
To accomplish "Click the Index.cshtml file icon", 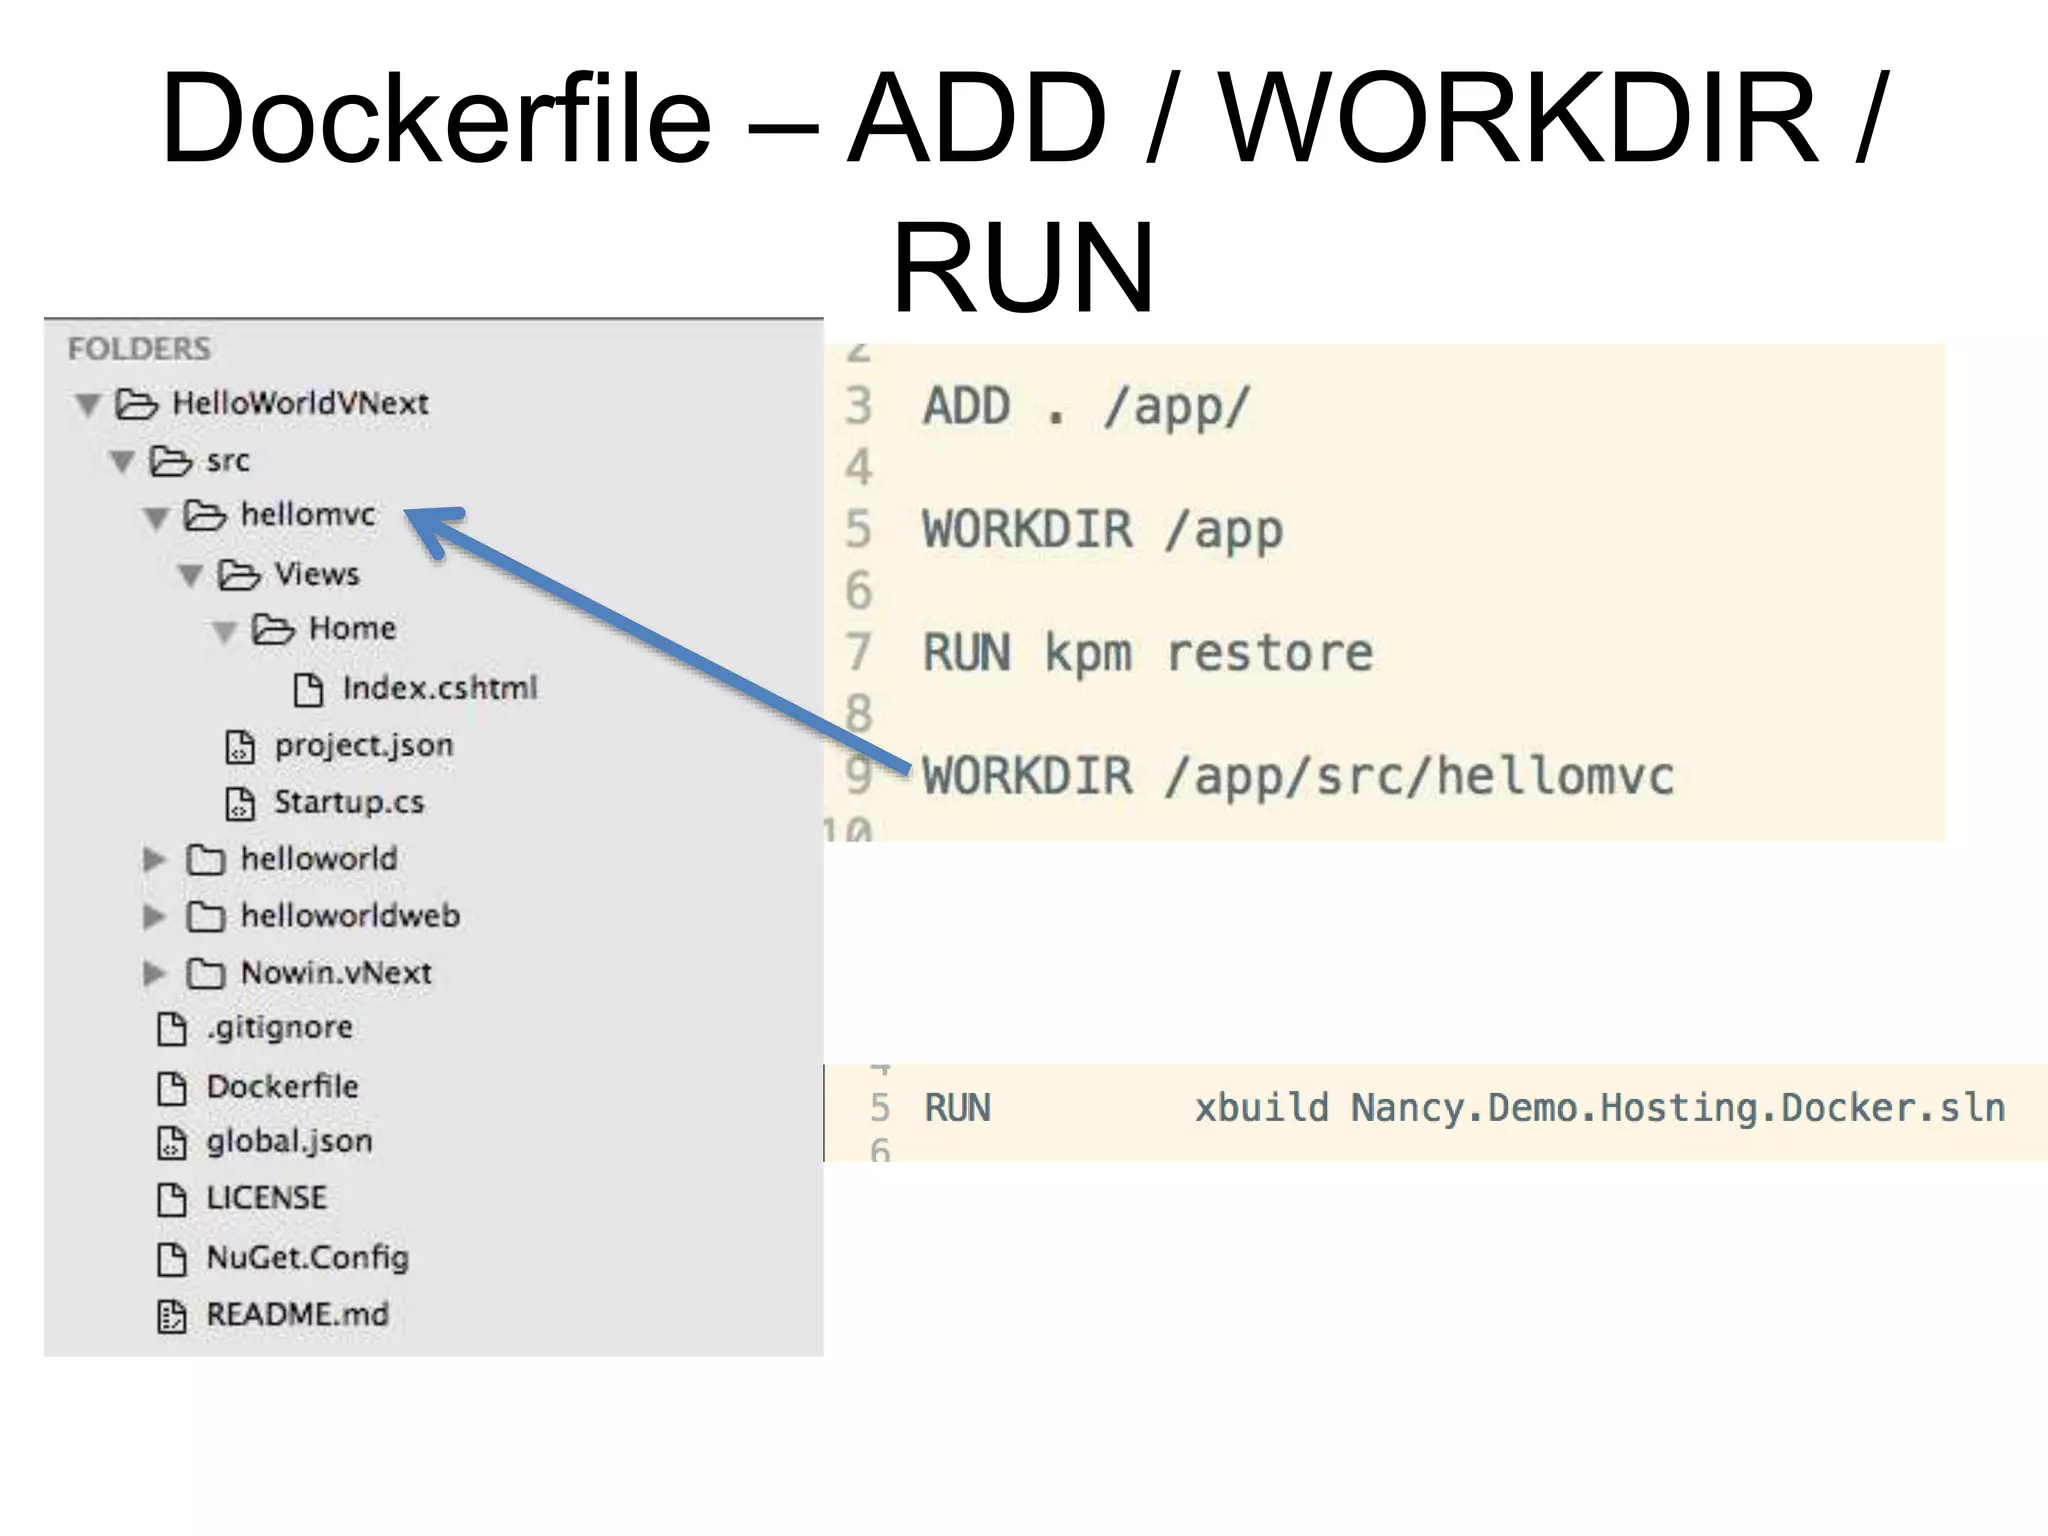I will pyautogui.click(x=308, y=689).
